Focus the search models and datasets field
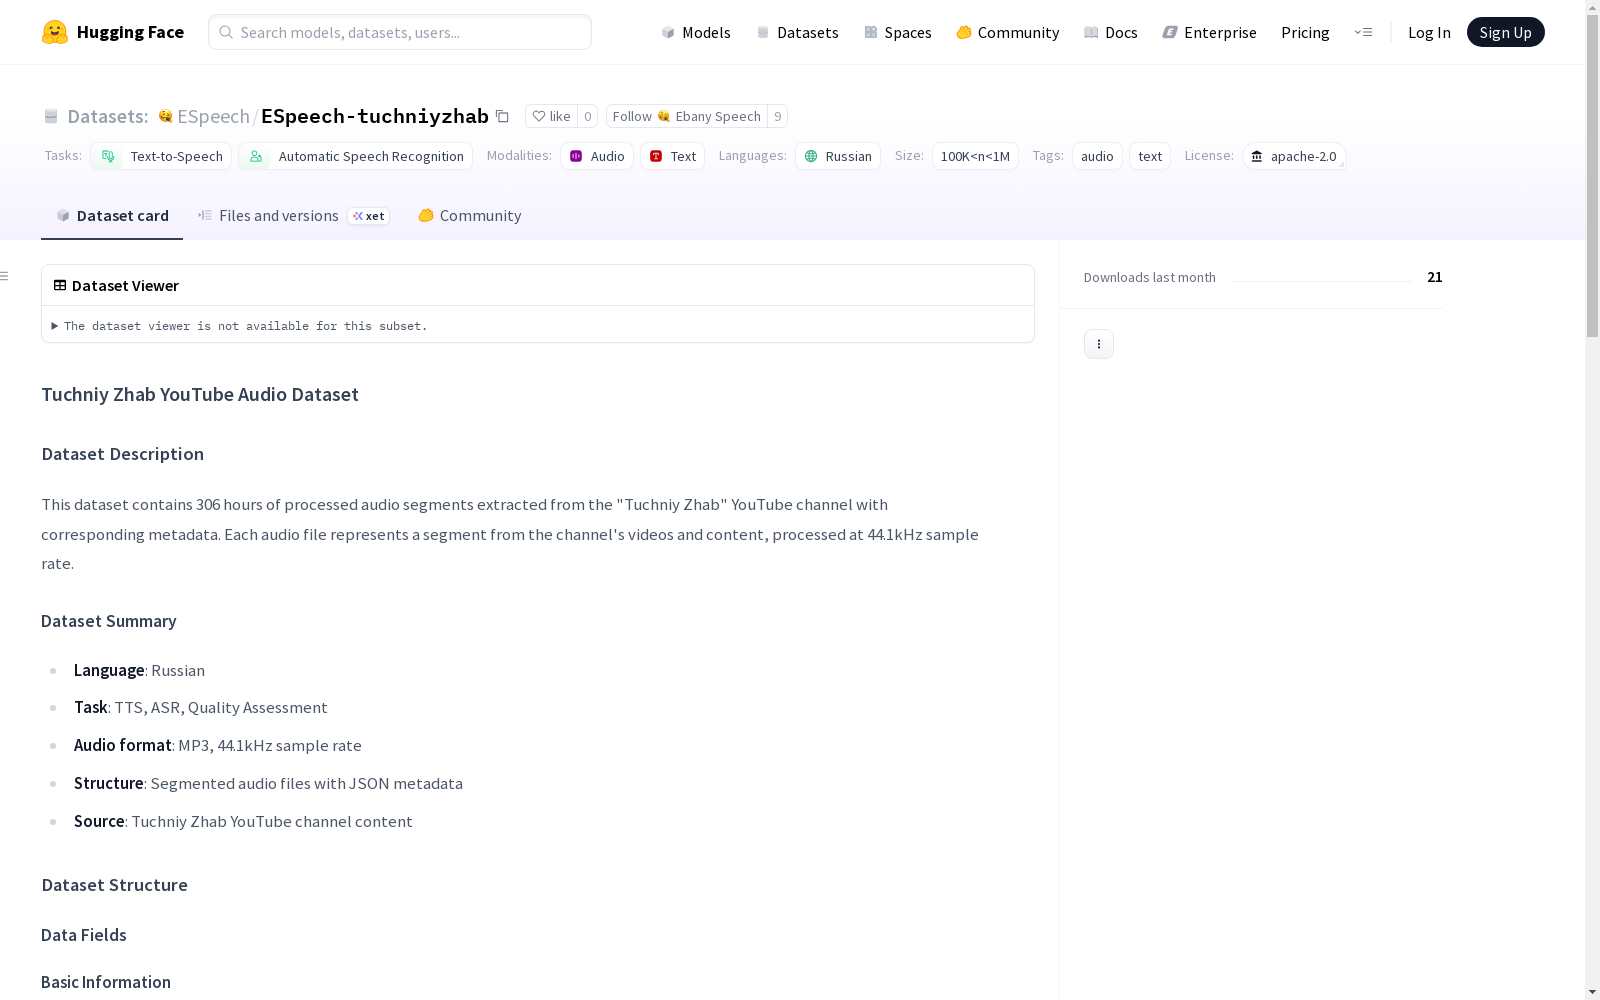Viewport: 1600px width, 1000px height. point(400,32)
